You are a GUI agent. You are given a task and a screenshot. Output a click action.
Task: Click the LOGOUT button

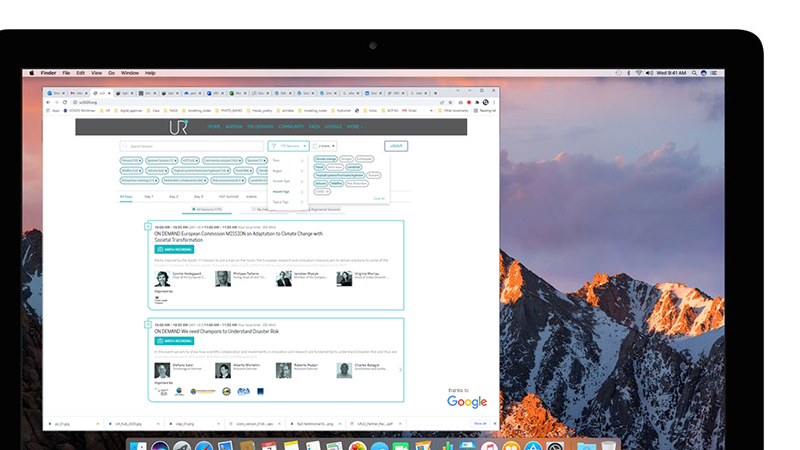(395, 146)
